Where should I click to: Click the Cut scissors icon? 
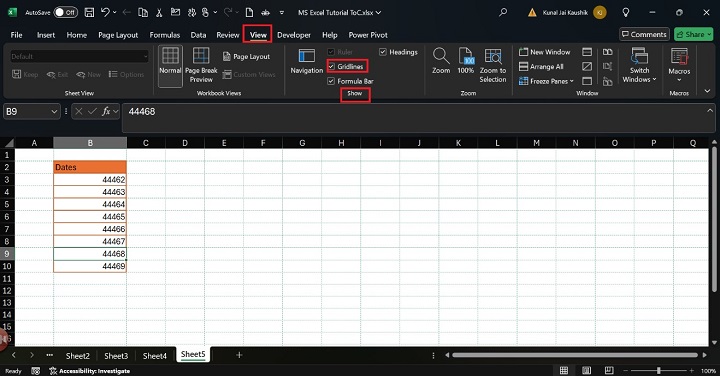[x=159, y=13]
